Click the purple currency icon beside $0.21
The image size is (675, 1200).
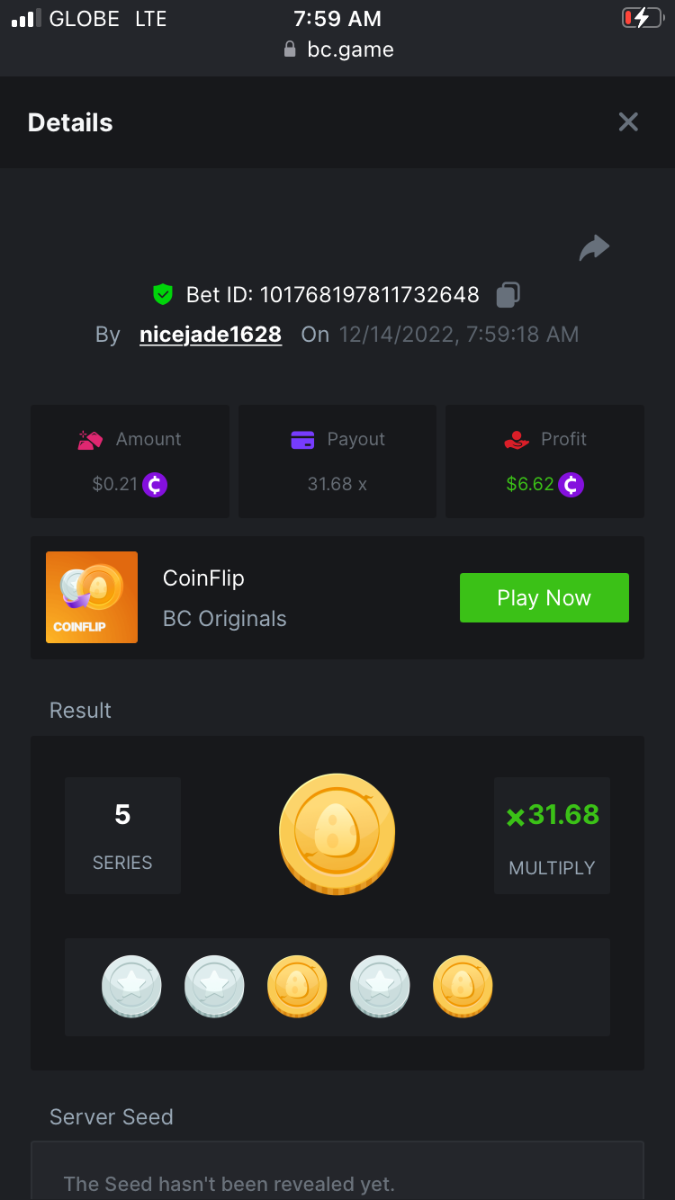tap(155, 485)
